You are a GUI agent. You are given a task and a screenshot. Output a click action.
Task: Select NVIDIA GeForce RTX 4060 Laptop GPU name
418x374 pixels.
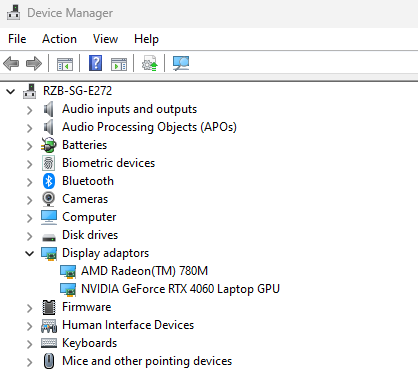click(180, 289)
